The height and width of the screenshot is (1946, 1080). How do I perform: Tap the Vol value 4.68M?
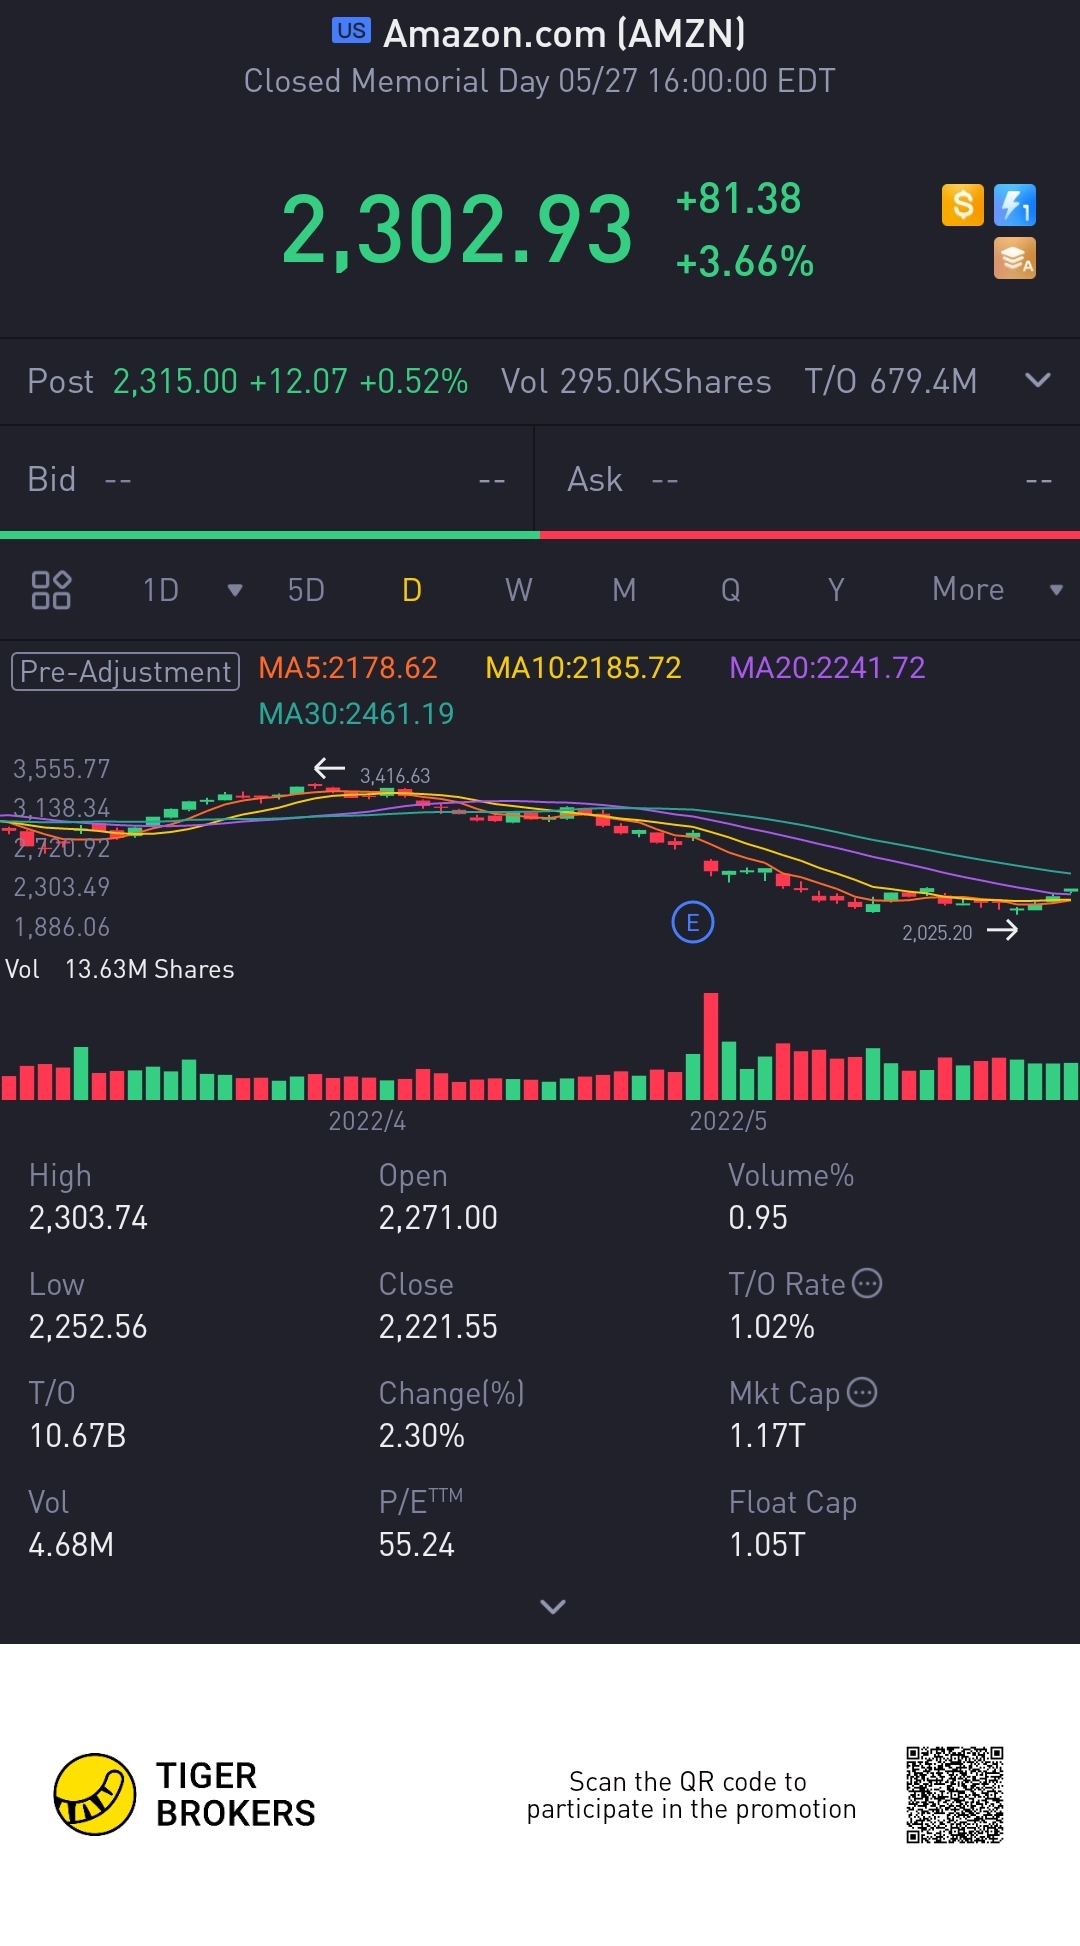click(x=71, y=1545)
